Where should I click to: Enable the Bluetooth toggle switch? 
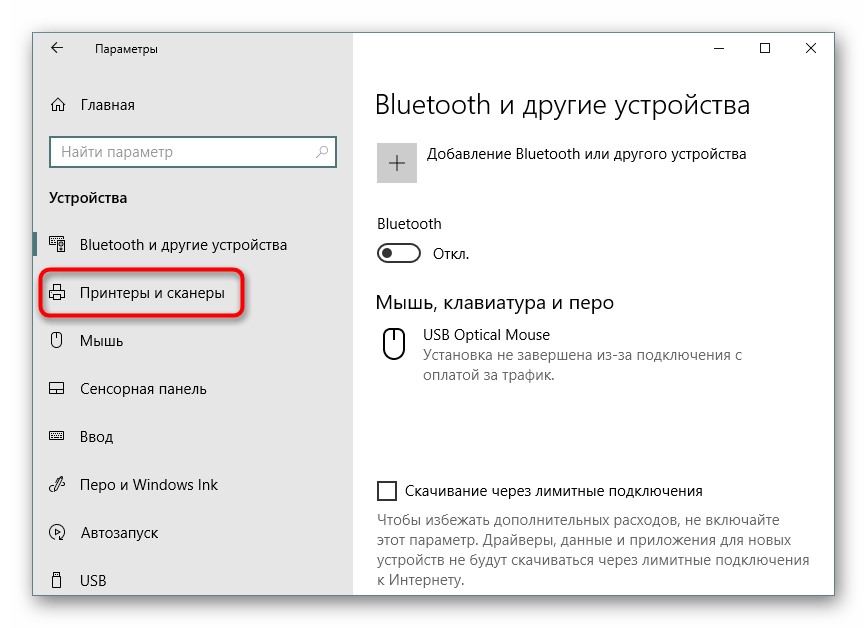tap(399, 253)
